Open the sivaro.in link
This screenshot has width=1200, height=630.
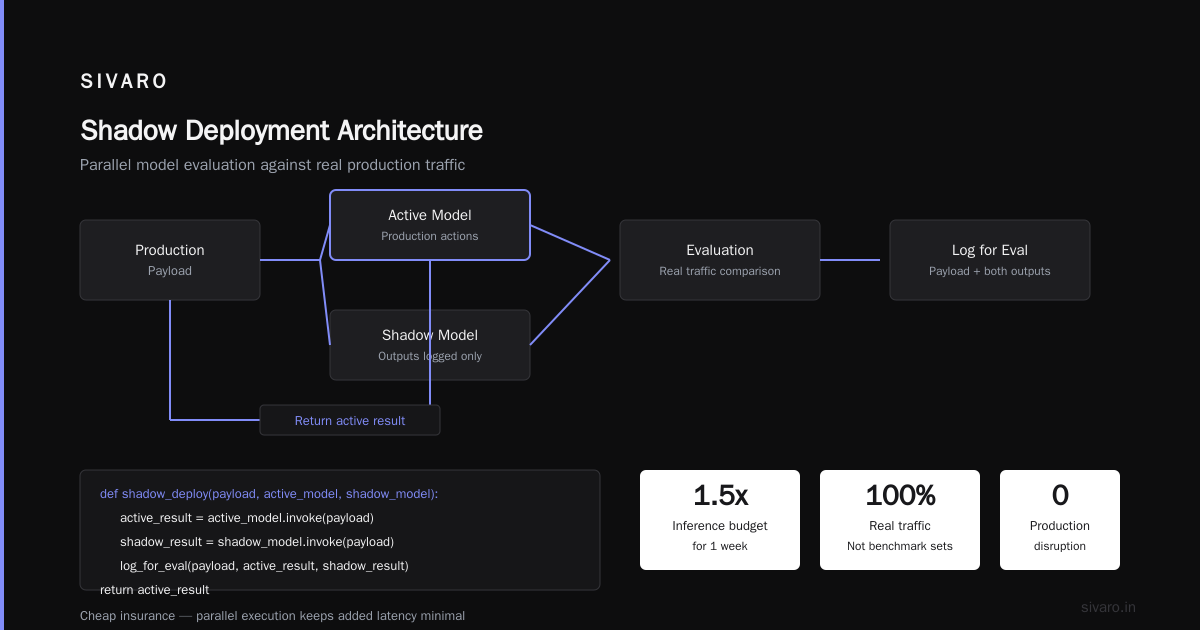(x=1109, y=607)
